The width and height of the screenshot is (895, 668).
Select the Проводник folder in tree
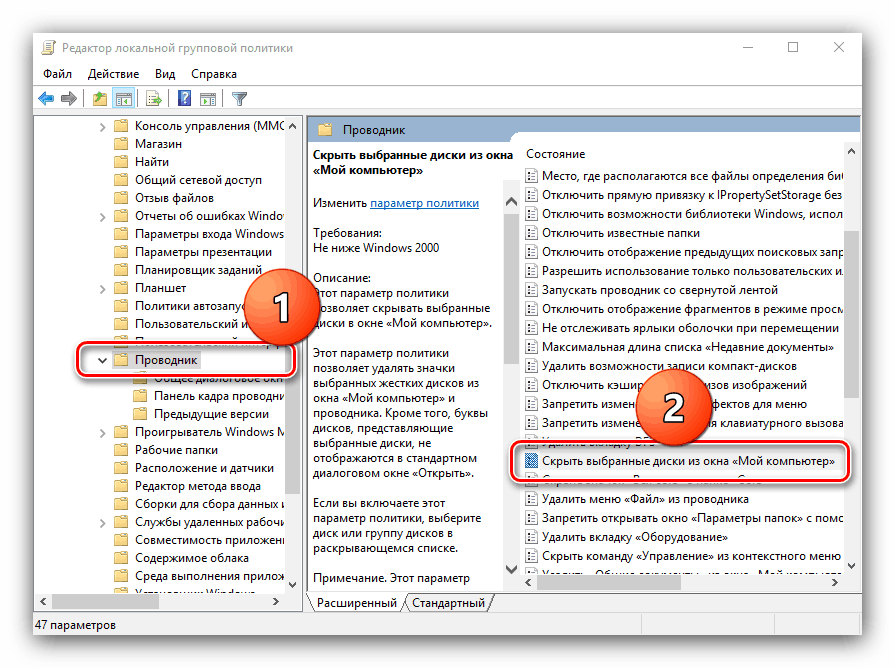coord(166,360)
